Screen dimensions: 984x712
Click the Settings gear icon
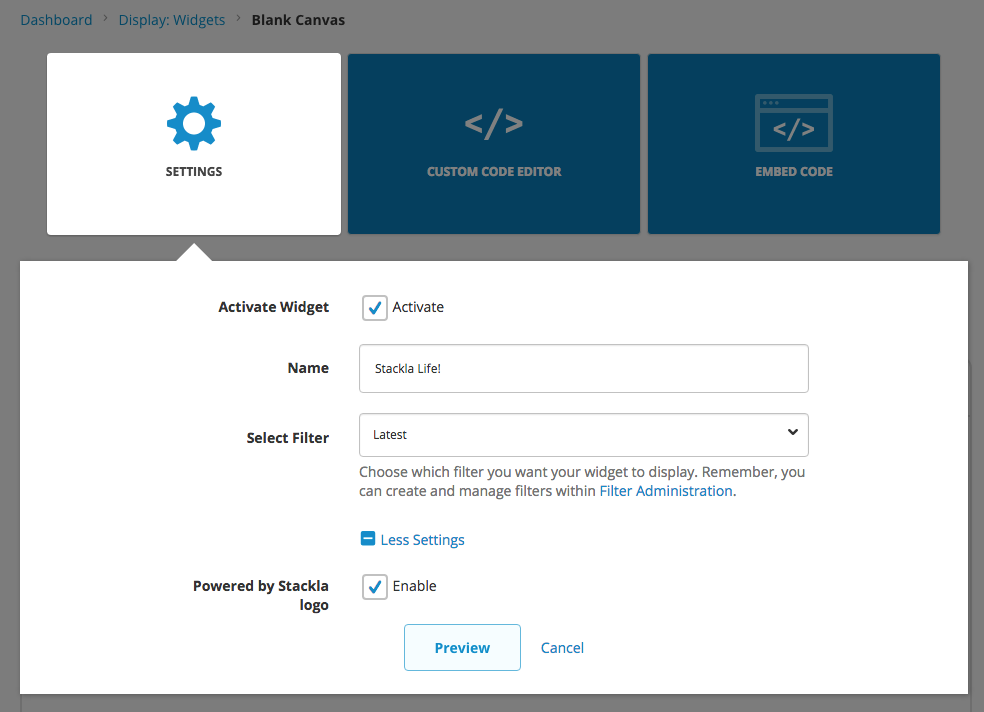click(x=194, y=124)
